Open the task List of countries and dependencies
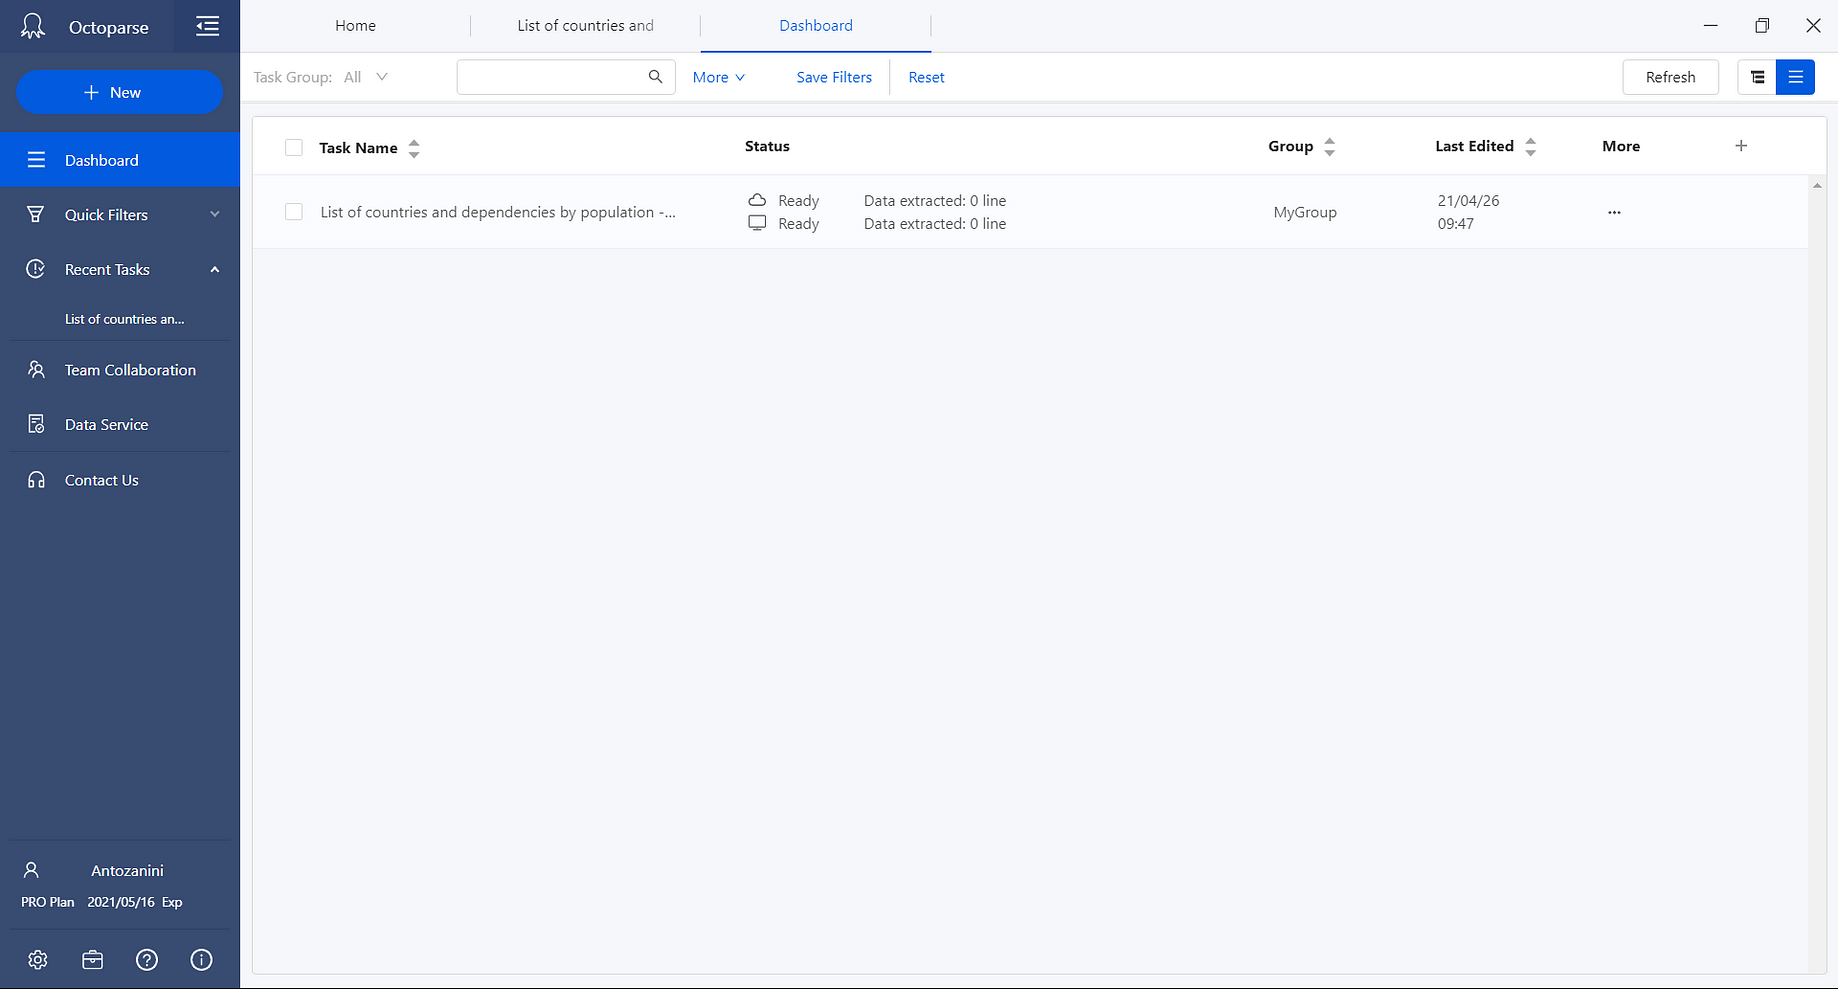The height and width of the screenshot is (989, 1838). pos(498,212)
